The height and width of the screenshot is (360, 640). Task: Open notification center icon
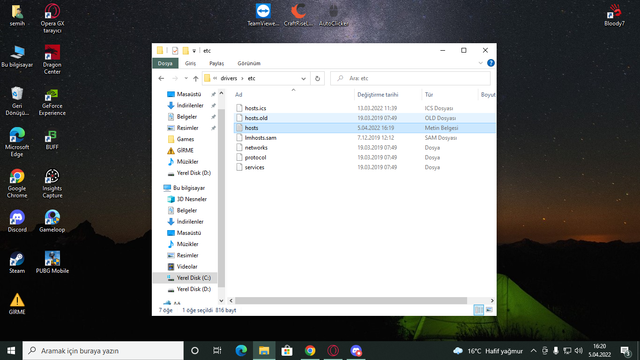(x=625, y=351)
